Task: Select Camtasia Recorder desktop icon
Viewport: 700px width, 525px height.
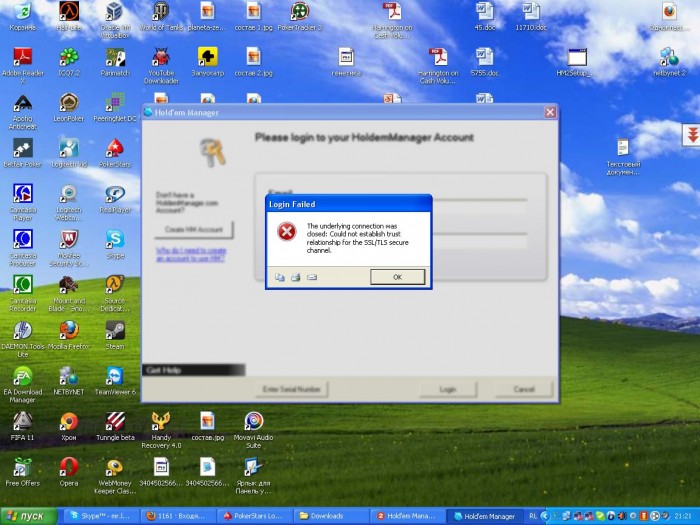Action: pos(22,294)
